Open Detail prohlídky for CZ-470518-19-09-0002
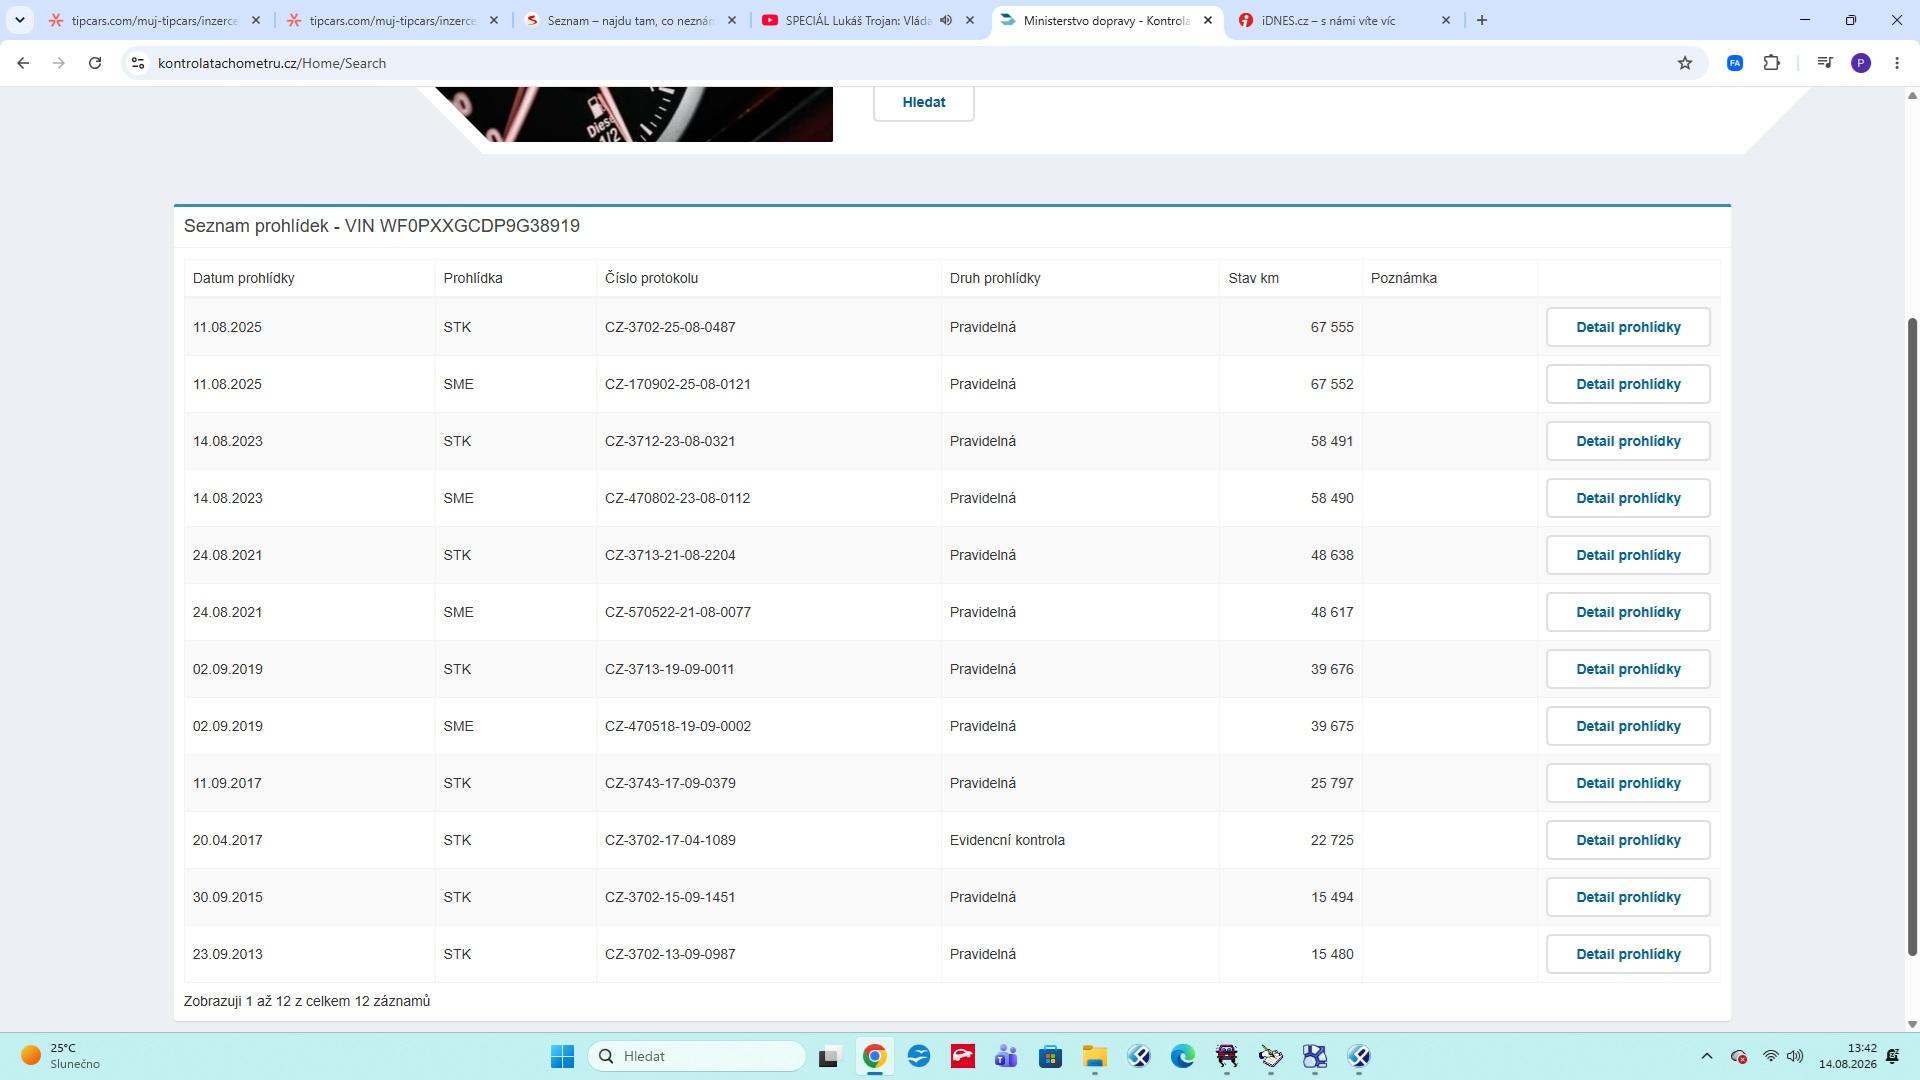The height and width of the screenshot is (1080, 1920). click(x=1628, y=726)
